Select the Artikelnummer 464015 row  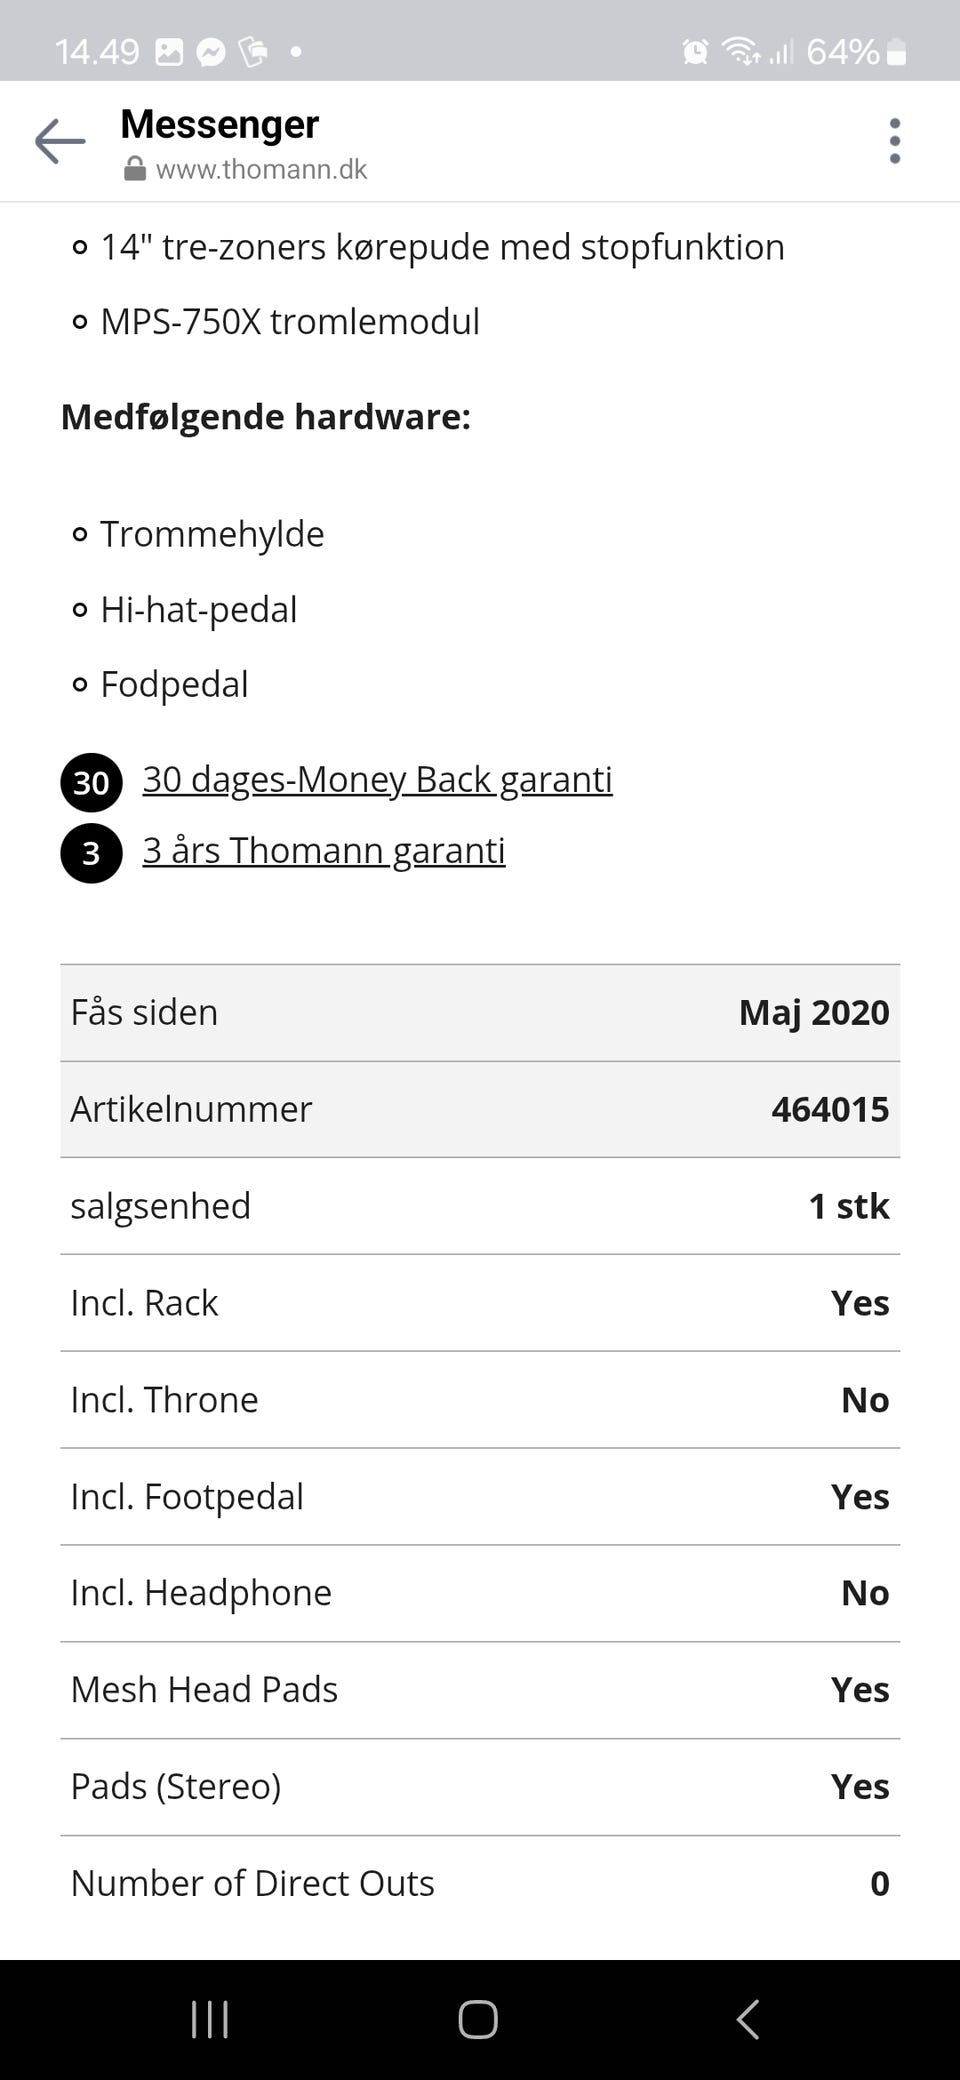[x=480, y=1109]
